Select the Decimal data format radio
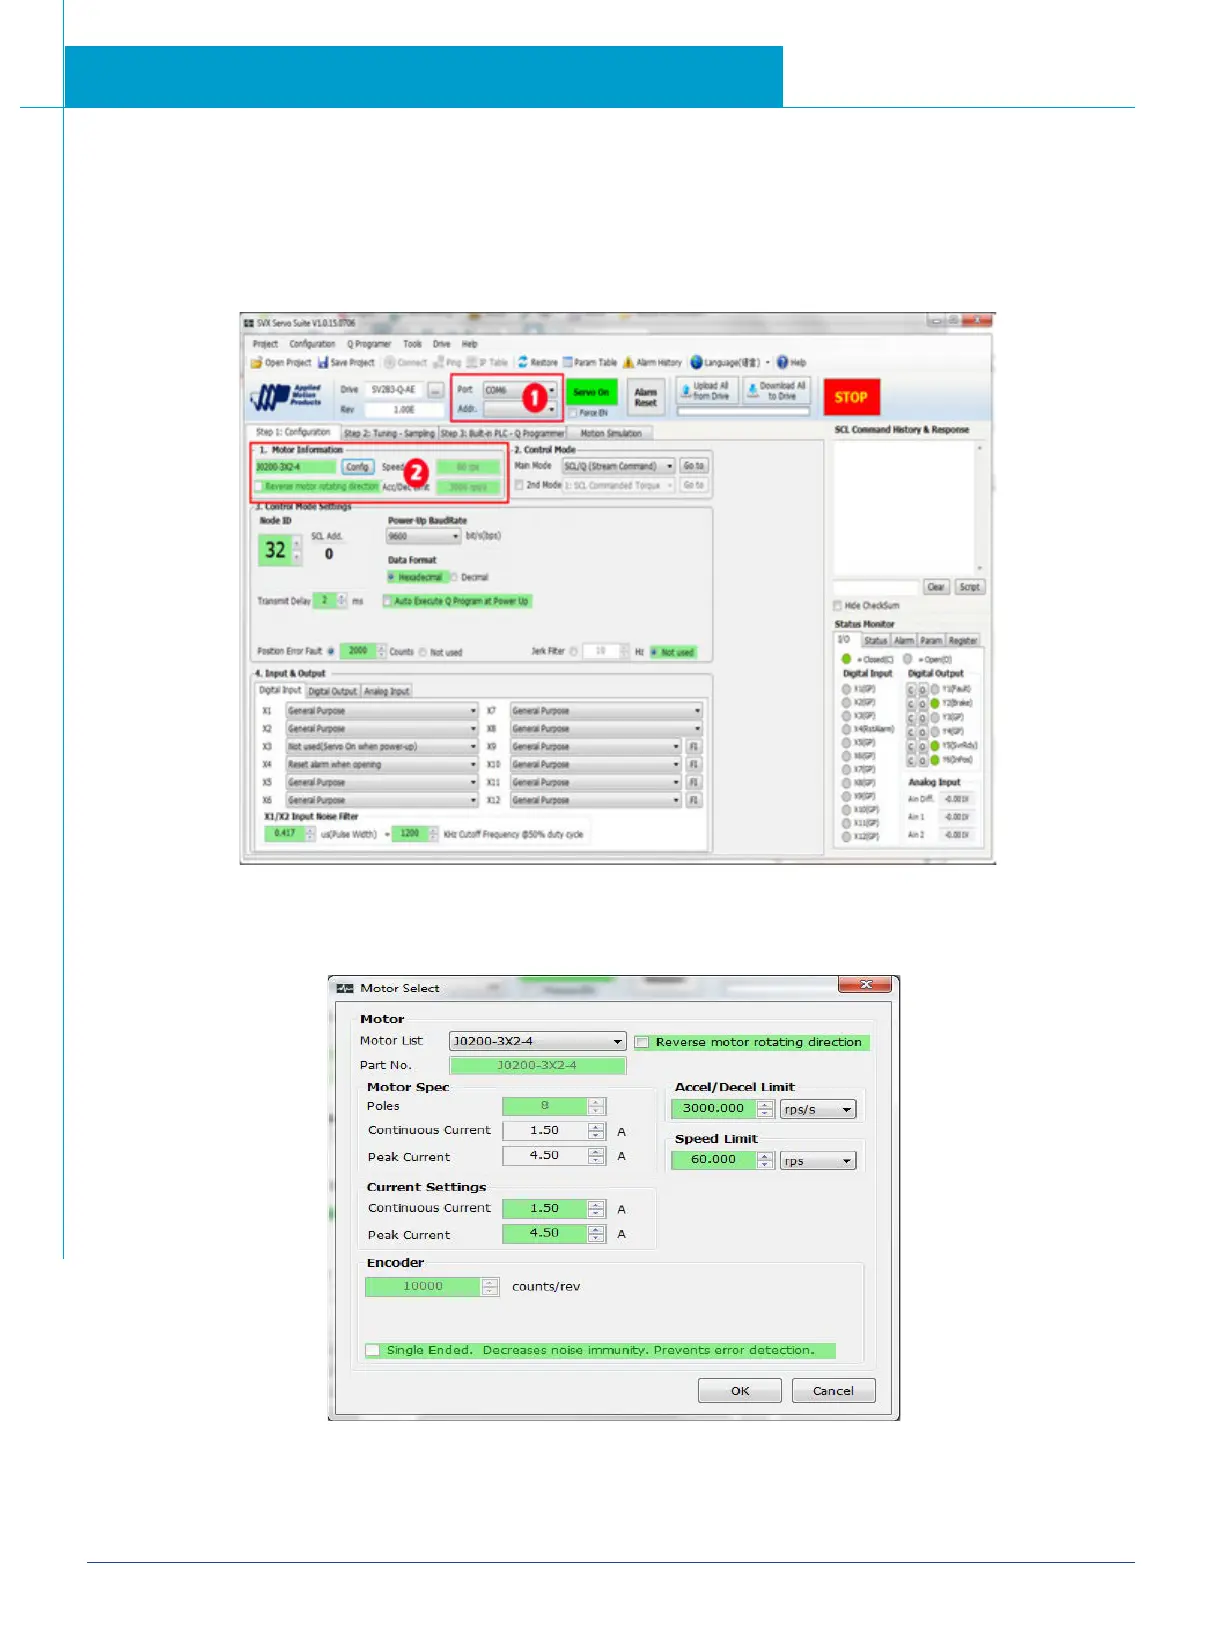The height and width of the screenshot is (1650, 1219). 454,578
